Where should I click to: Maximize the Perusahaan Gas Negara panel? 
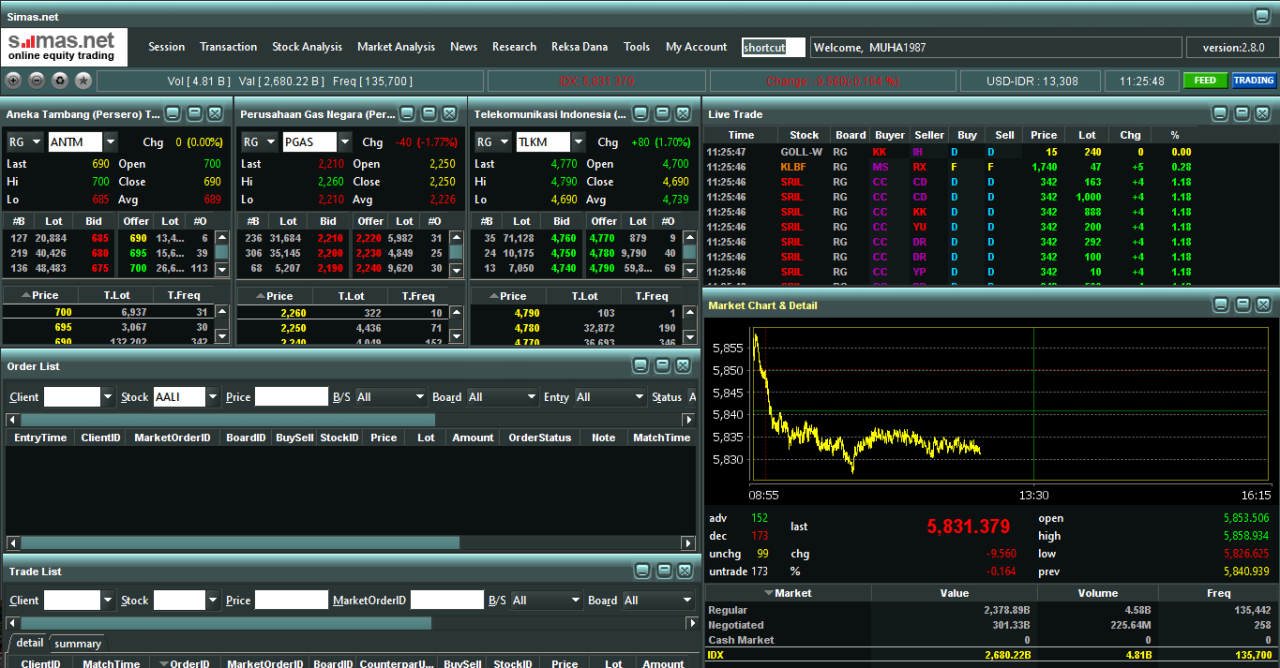[429, 114]
